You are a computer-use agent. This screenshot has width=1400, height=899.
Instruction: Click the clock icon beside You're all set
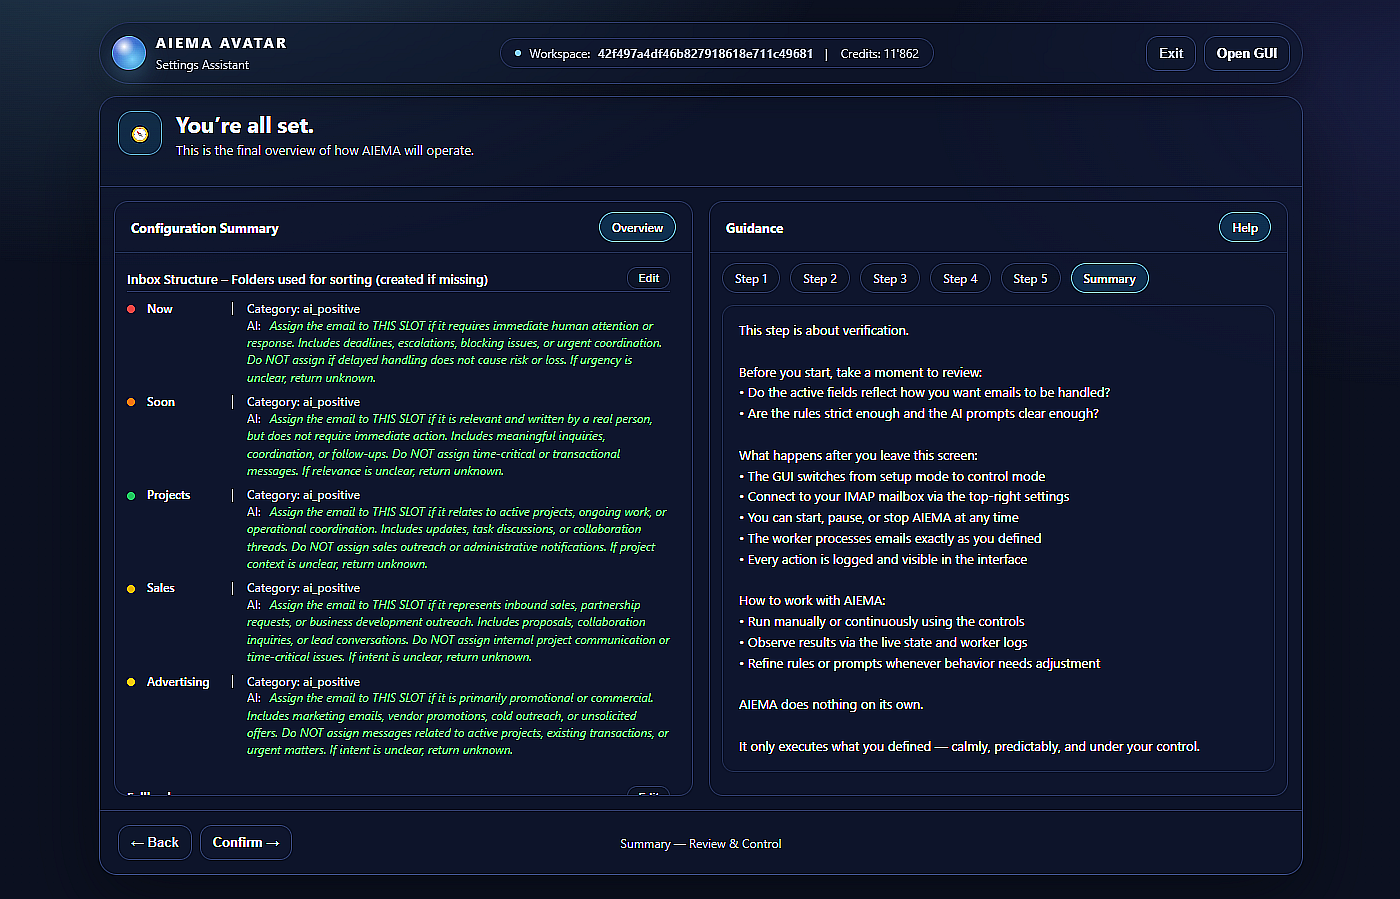click(140, 134)
